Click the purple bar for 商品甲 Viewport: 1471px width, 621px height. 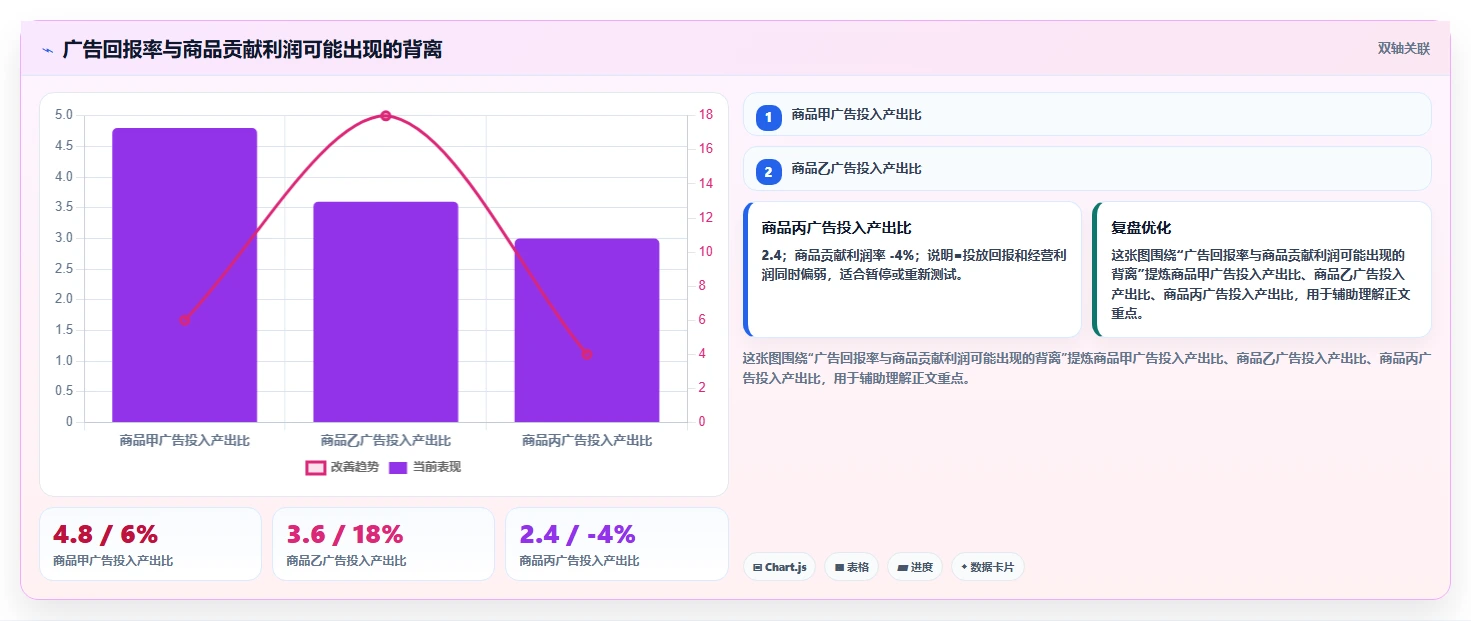pos(184,275)
